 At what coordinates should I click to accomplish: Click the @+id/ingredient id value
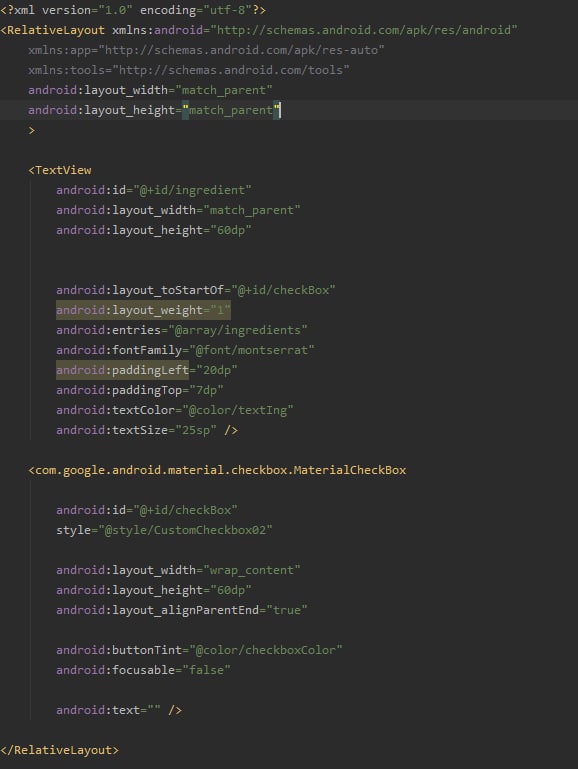click(192, 190)
